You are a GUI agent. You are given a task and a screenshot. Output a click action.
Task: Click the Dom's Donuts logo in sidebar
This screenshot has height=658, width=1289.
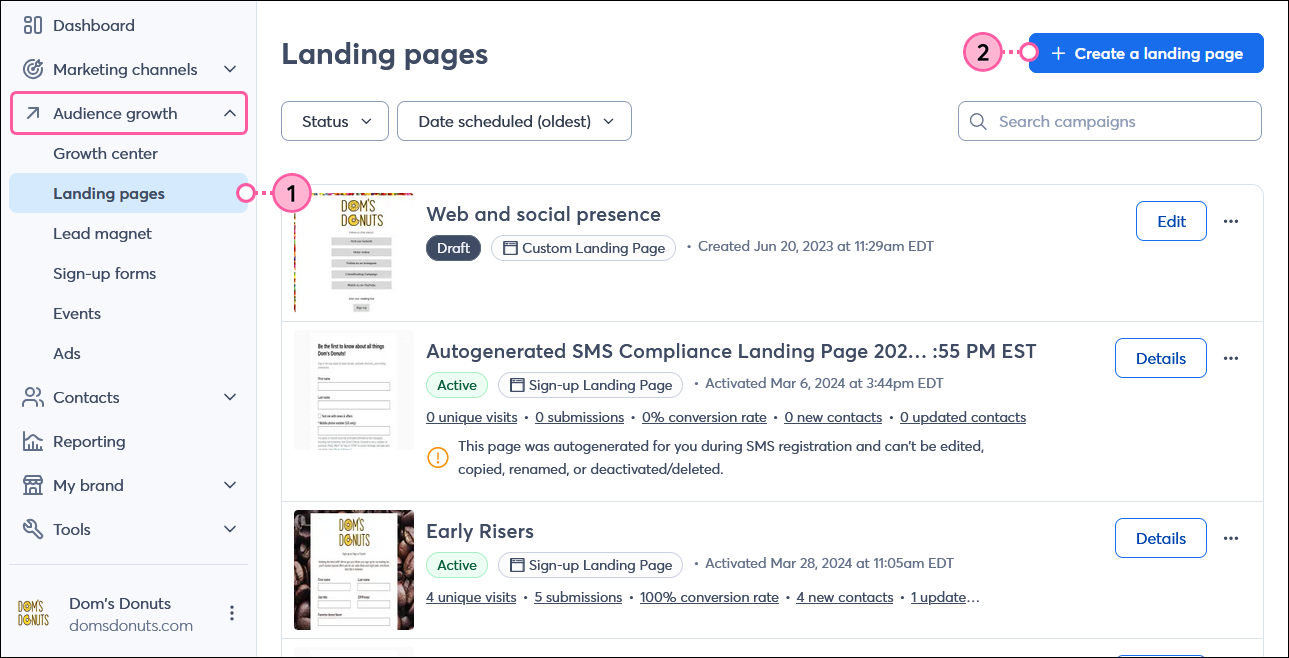pyautogui.click(x=33, y=613)
